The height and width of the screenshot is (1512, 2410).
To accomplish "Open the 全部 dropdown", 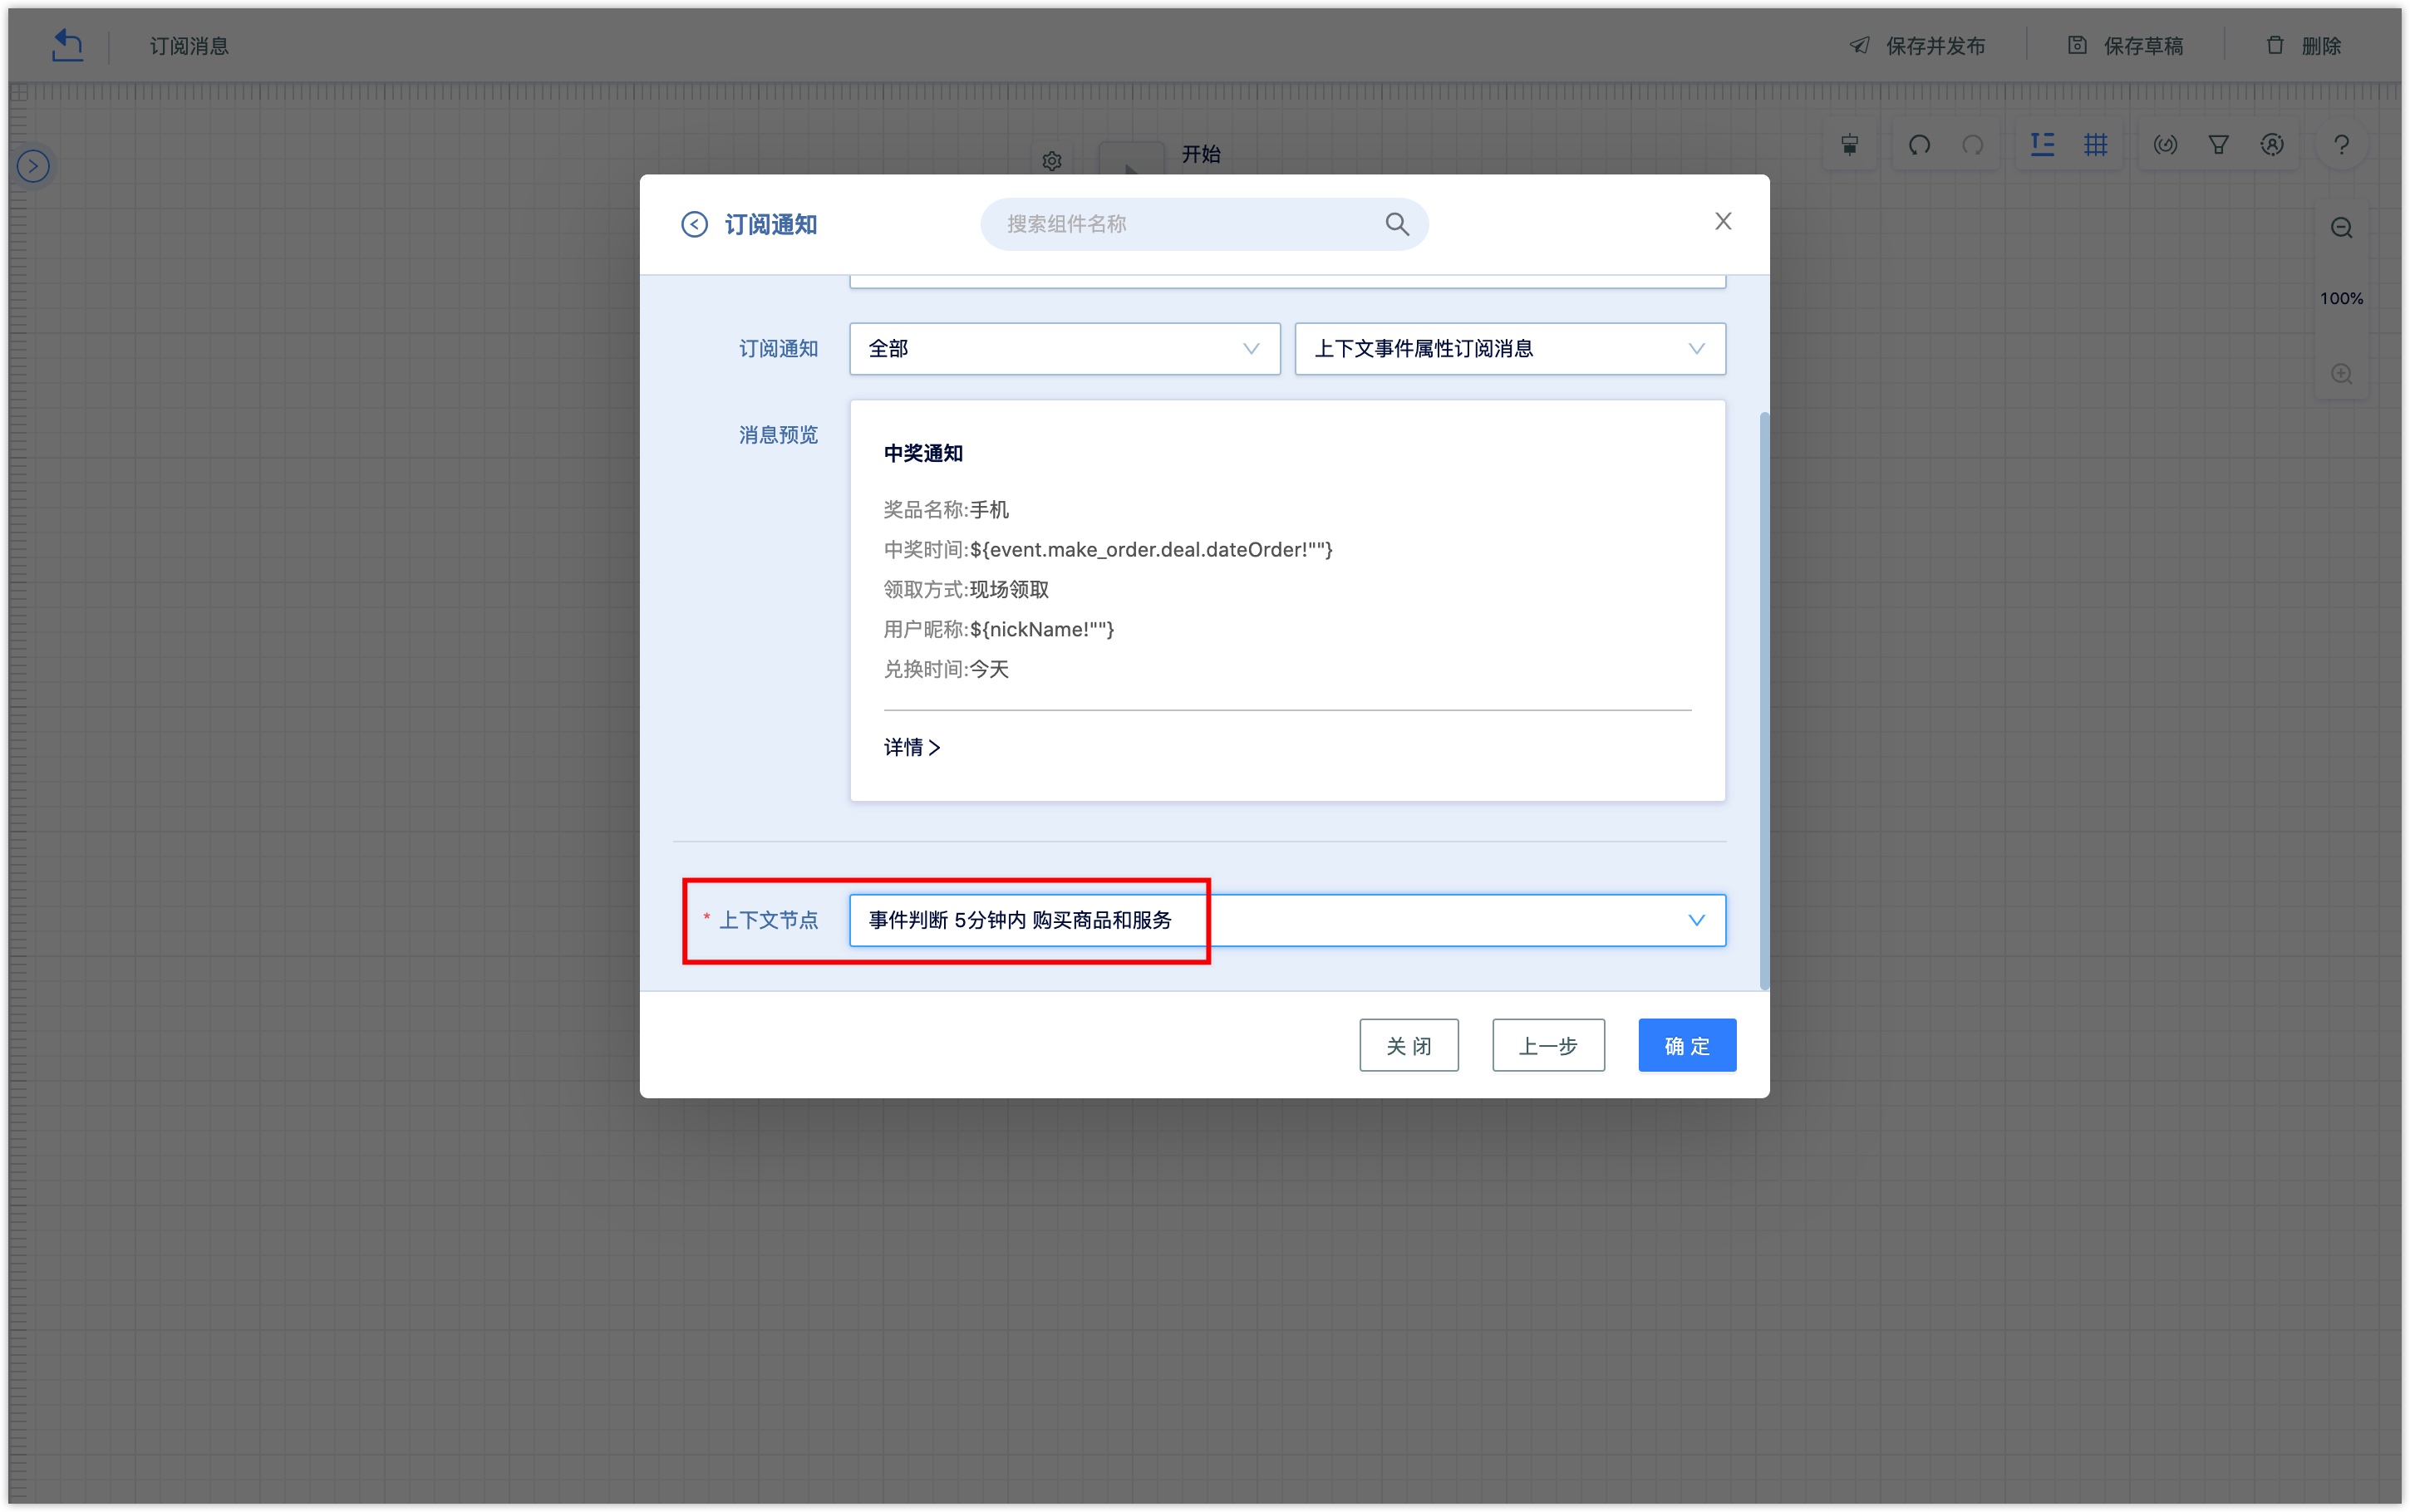I will pyautogui.click(x=1064, y=348).
